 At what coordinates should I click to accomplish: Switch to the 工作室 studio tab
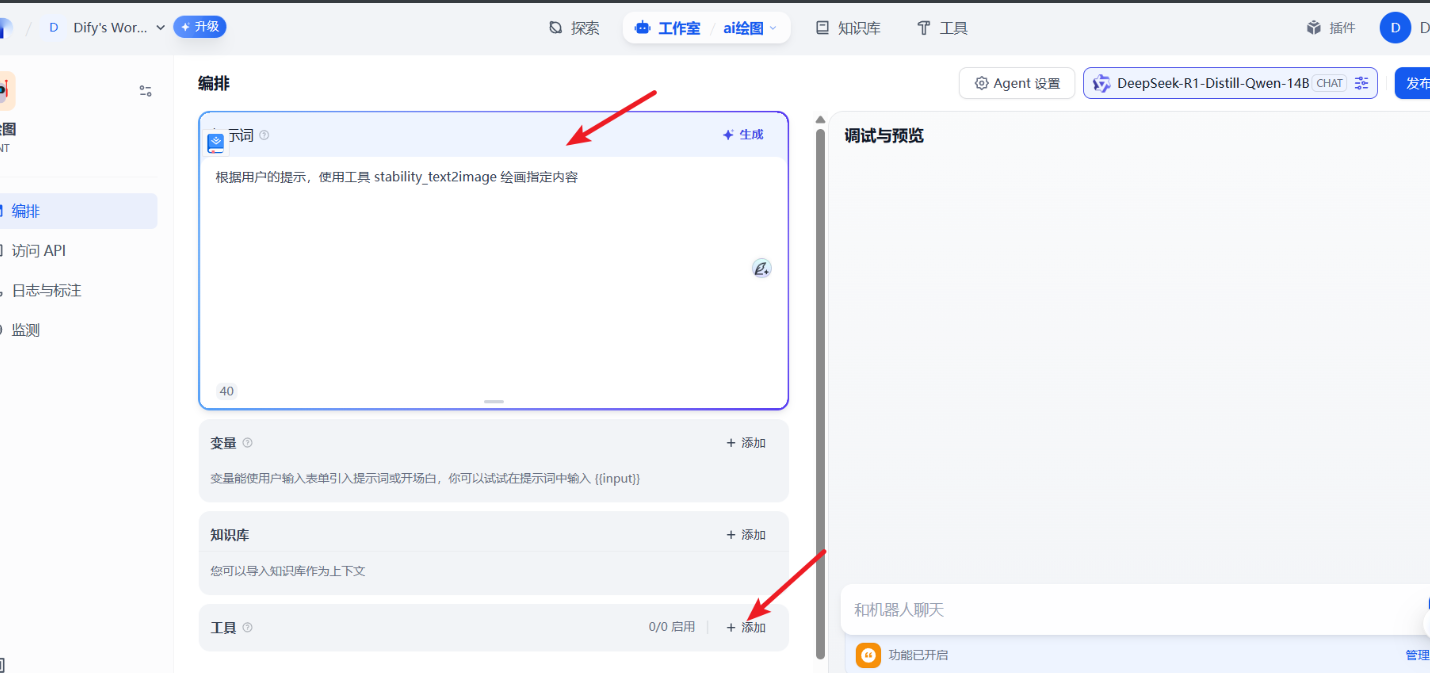click(668, 28)
